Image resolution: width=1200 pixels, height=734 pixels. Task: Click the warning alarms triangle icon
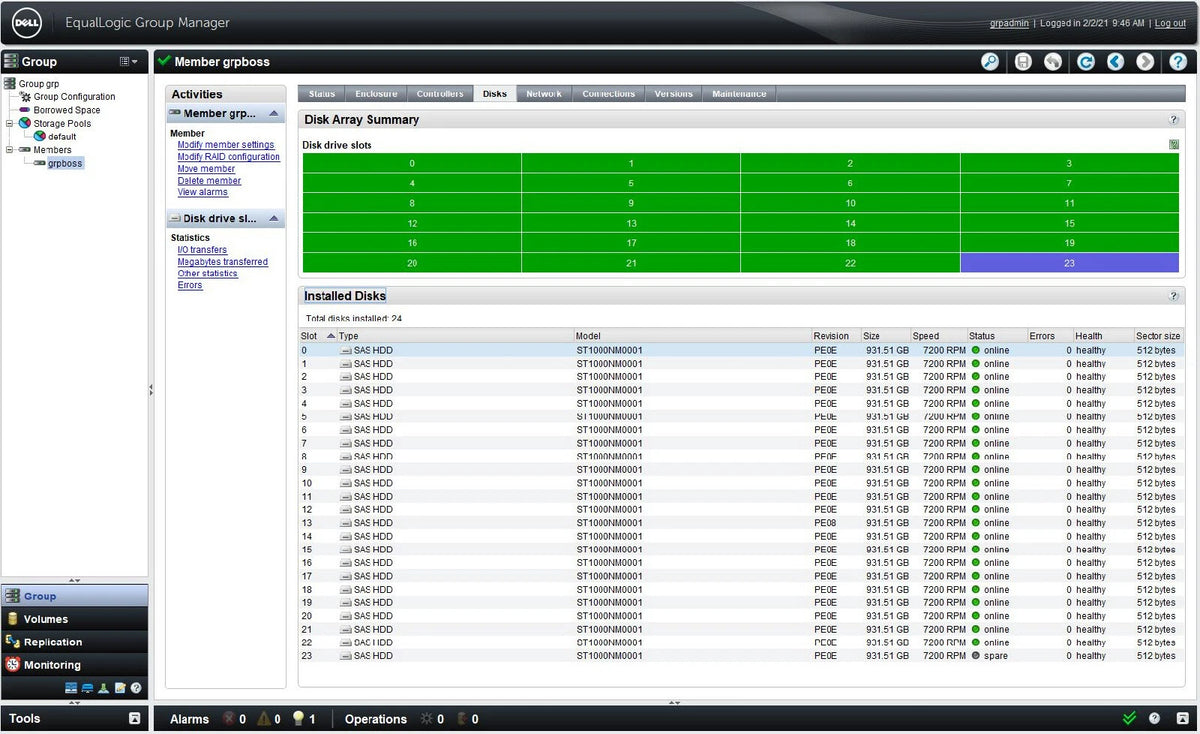click(264, 719)
